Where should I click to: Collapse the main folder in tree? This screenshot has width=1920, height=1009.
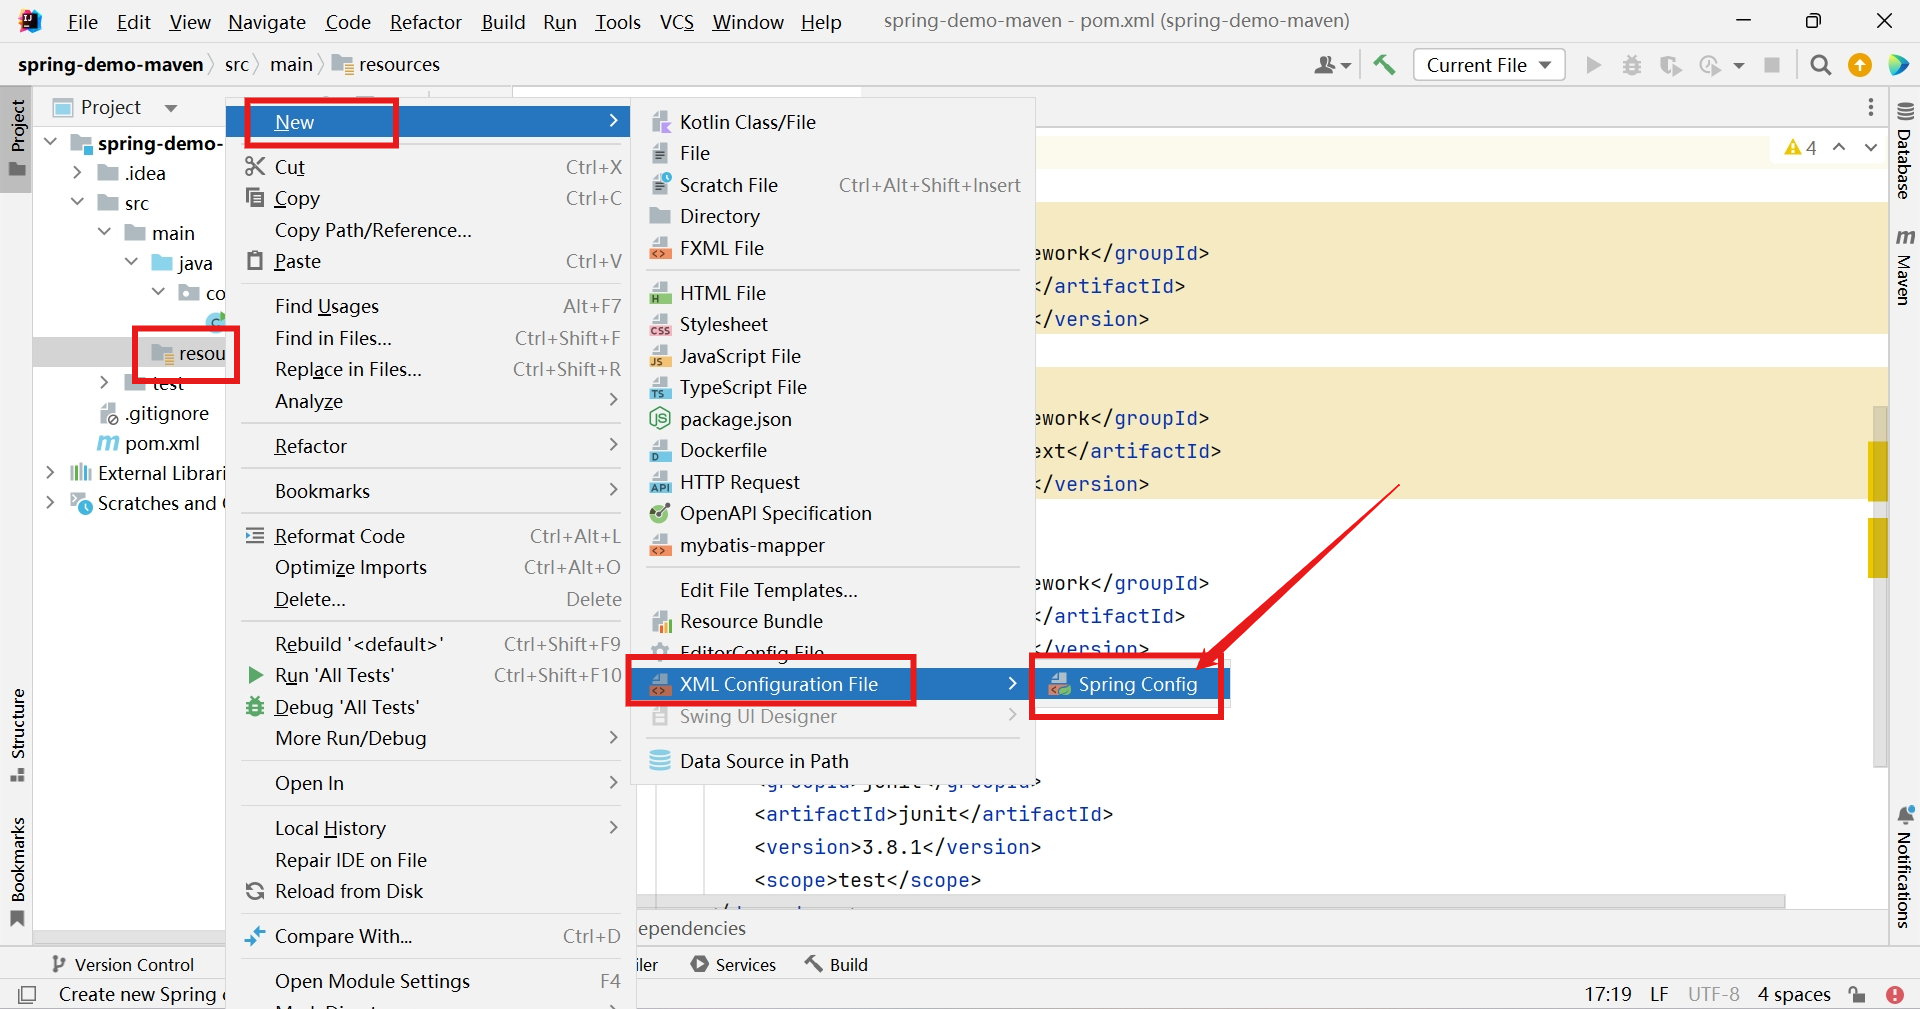coord(104,233)
